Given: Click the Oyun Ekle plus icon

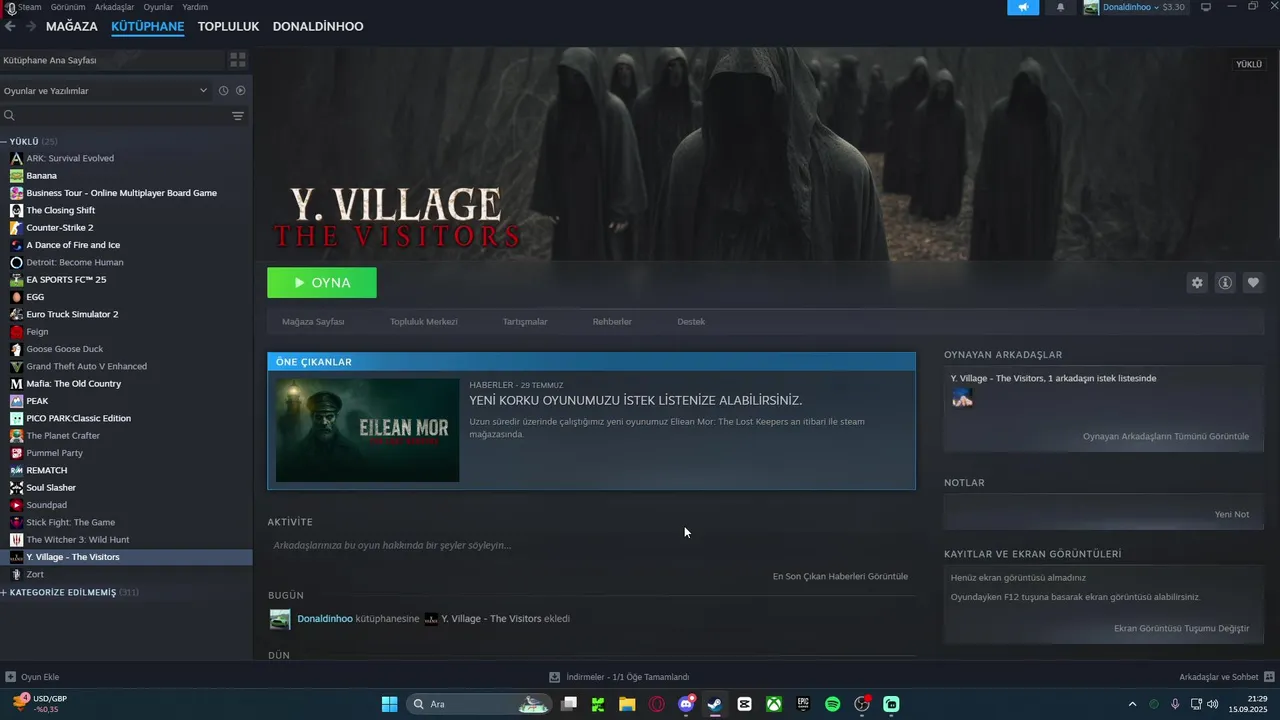Looking at the screenshot, I should point(10,677).
